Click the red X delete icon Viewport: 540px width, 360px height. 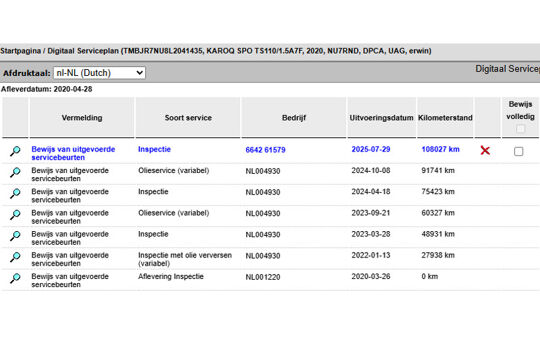[485, 150]
